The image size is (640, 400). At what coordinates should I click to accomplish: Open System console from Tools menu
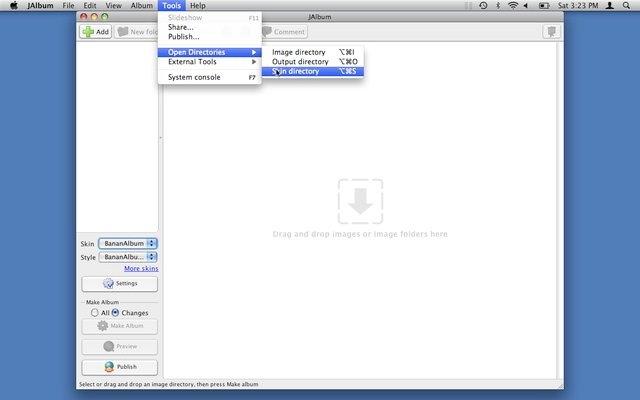pos(209,77)
